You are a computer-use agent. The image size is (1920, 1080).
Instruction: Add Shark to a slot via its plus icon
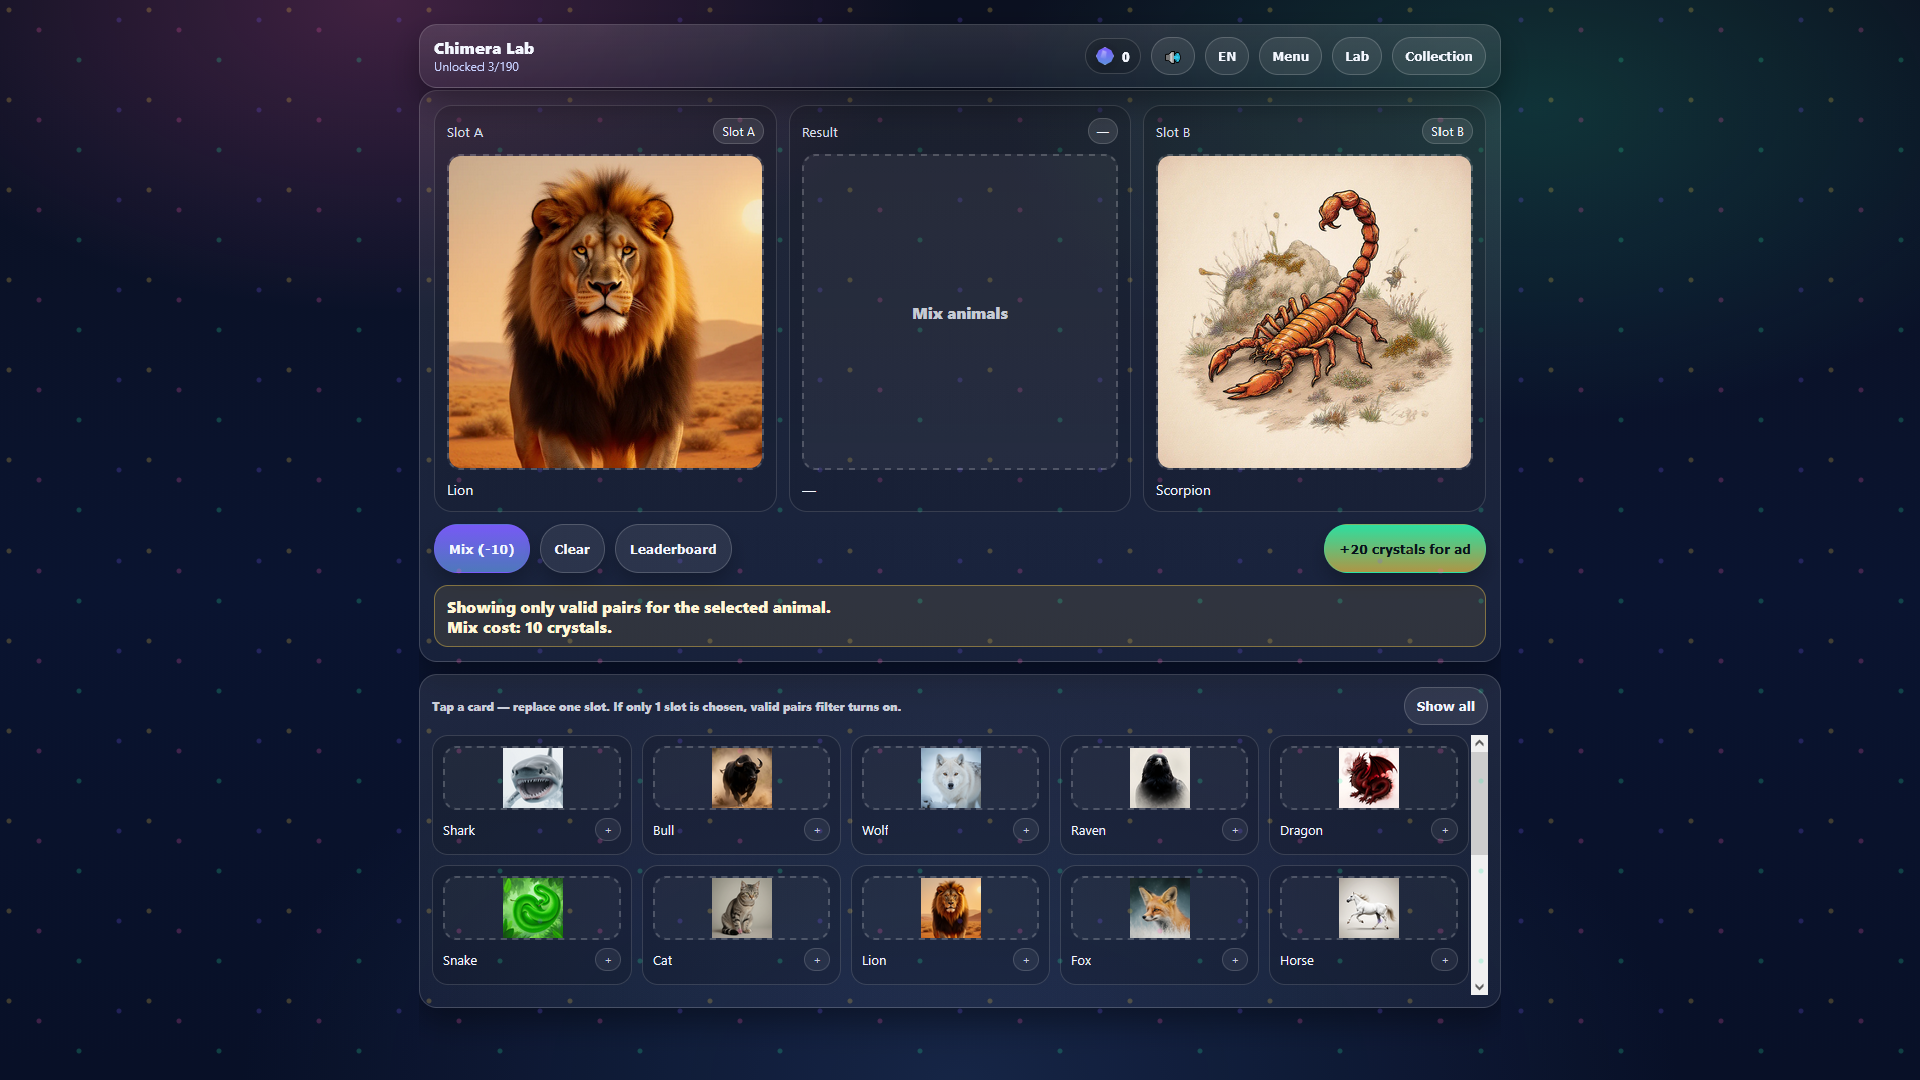coord(608,830)
